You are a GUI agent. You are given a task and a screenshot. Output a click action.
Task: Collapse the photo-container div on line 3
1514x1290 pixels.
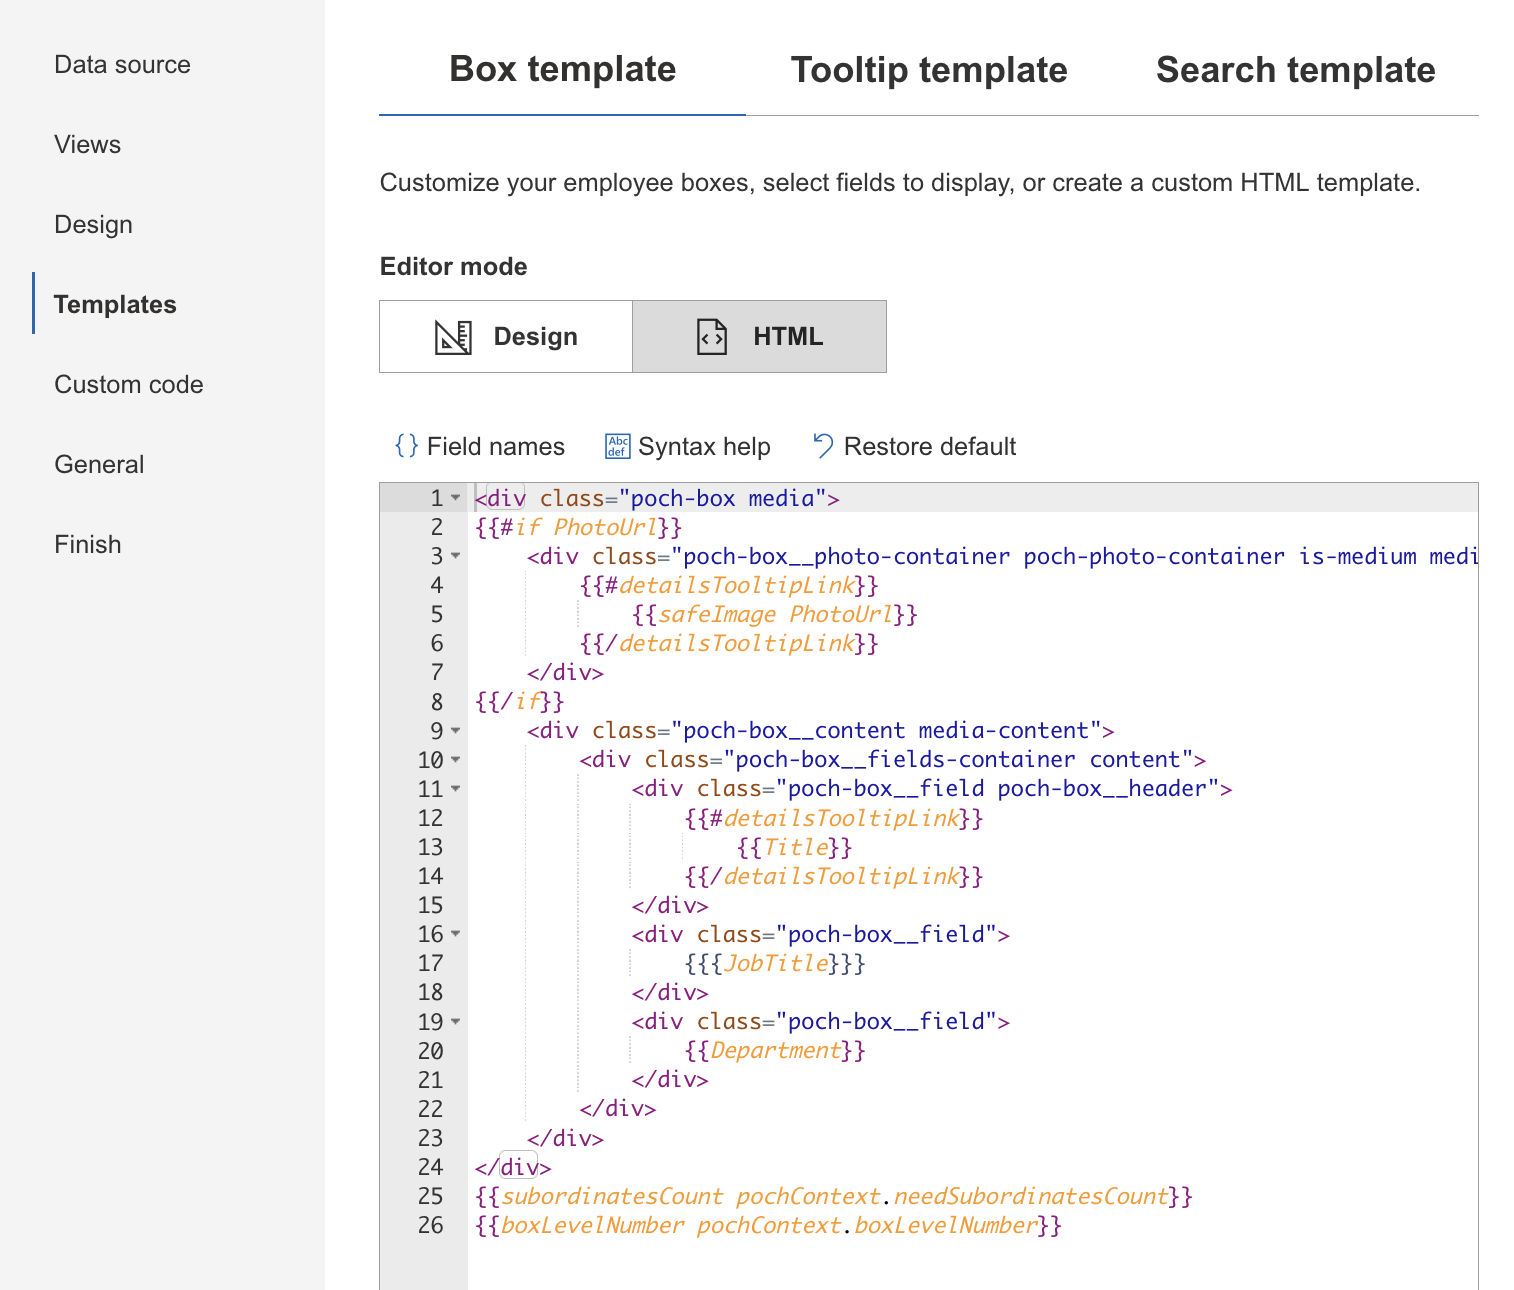click(x=456, y=557)
